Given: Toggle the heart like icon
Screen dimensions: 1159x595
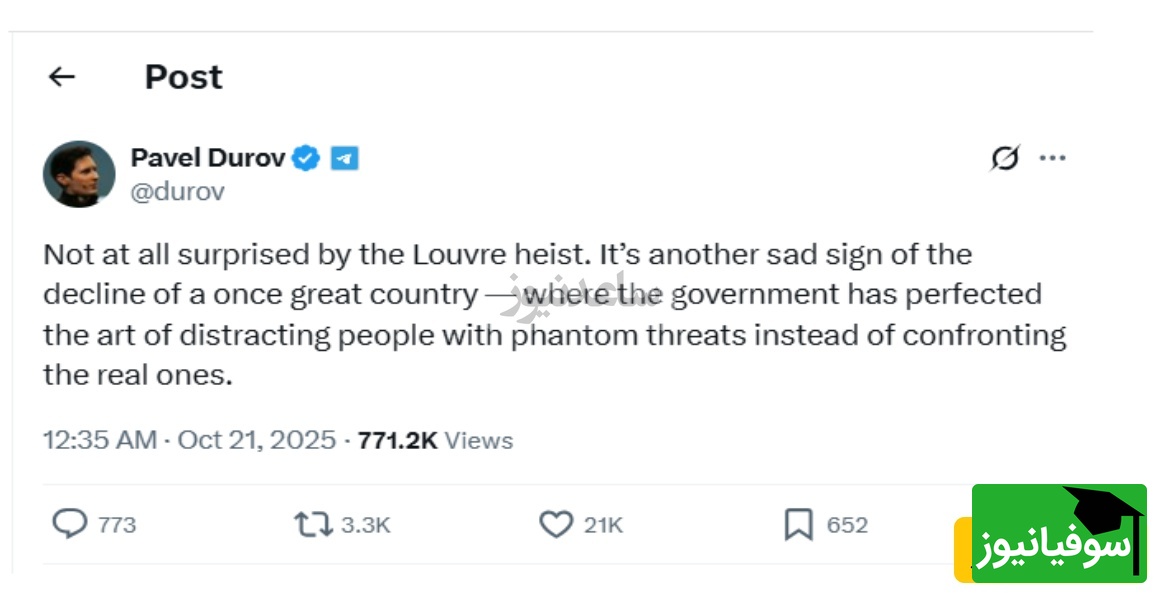Looking at the screenshot, I should point(555,524).
